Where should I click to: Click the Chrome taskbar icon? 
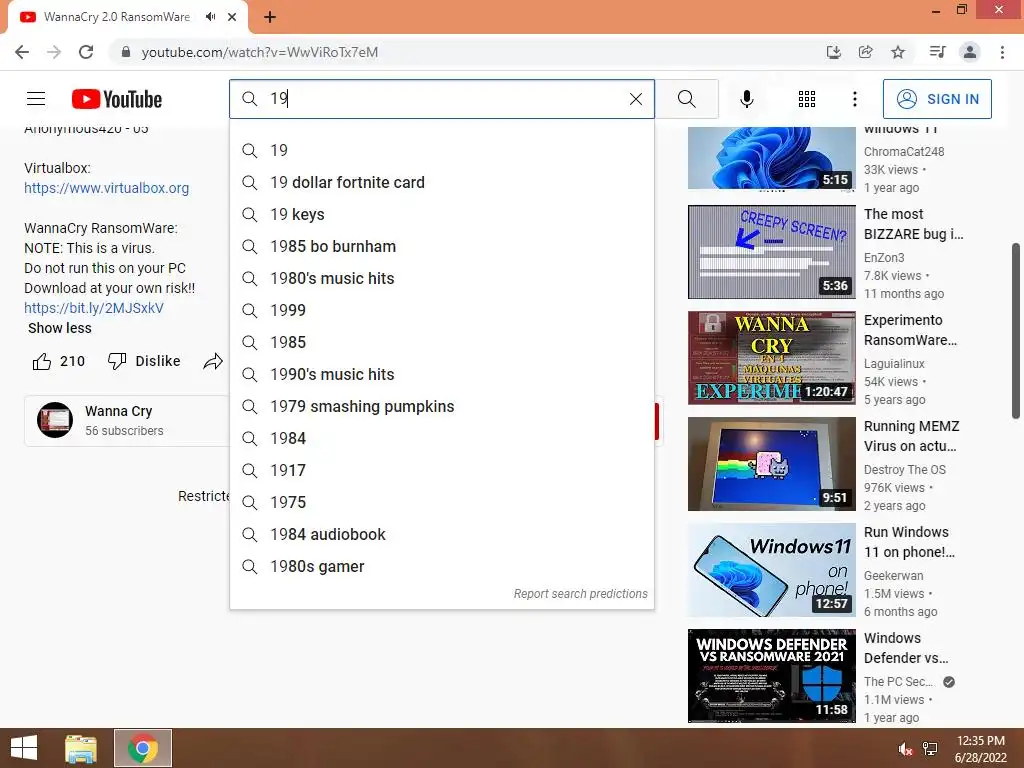(143, 748)
